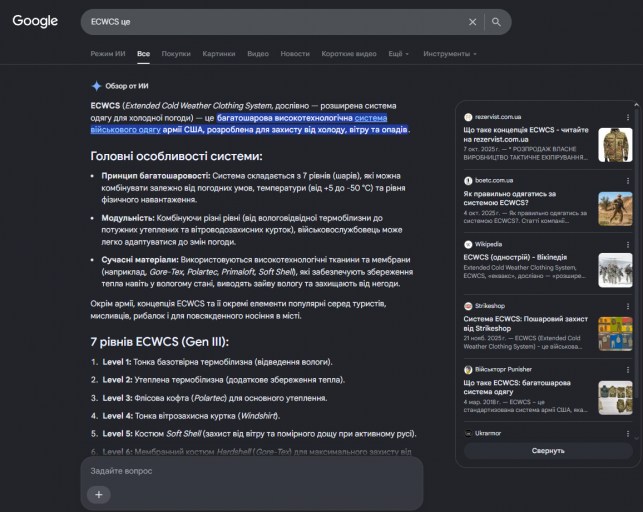
Task: Expand the Ещё dropdown menu
Action: 399,54
